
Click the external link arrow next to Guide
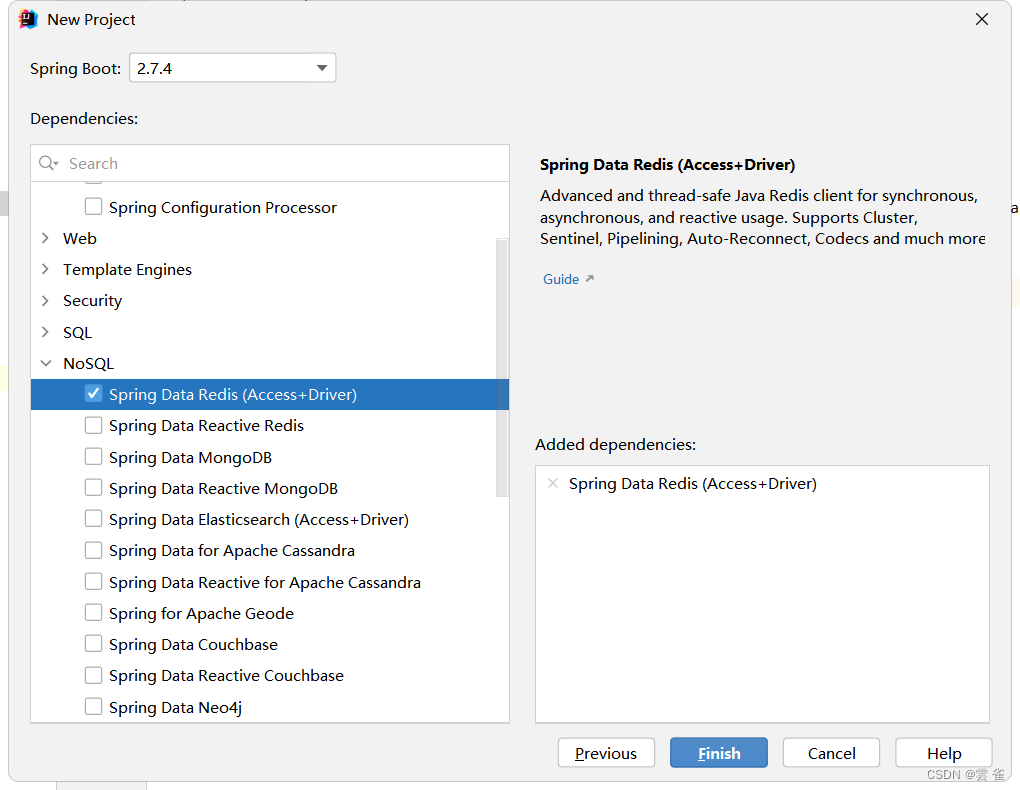pyautogui.click(x=589, y=279)
